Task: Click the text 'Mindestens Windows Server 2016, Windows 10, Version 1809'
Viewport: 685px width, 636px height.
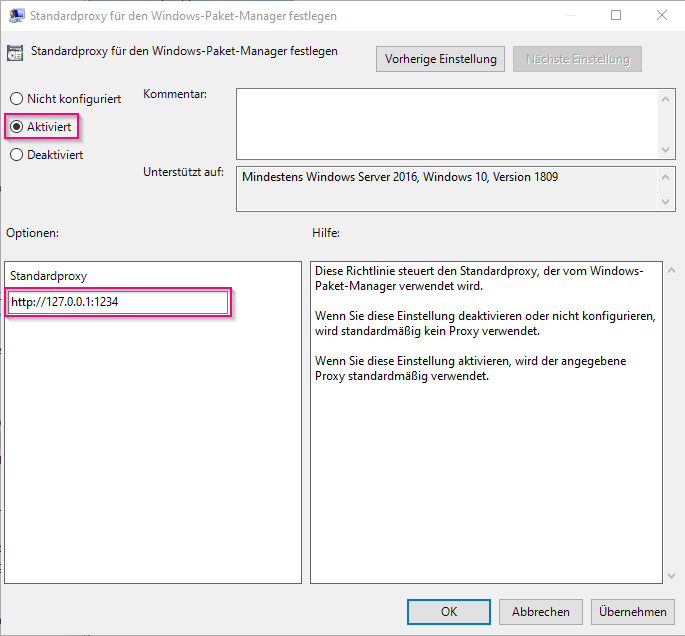Action: tap(400, 177)
